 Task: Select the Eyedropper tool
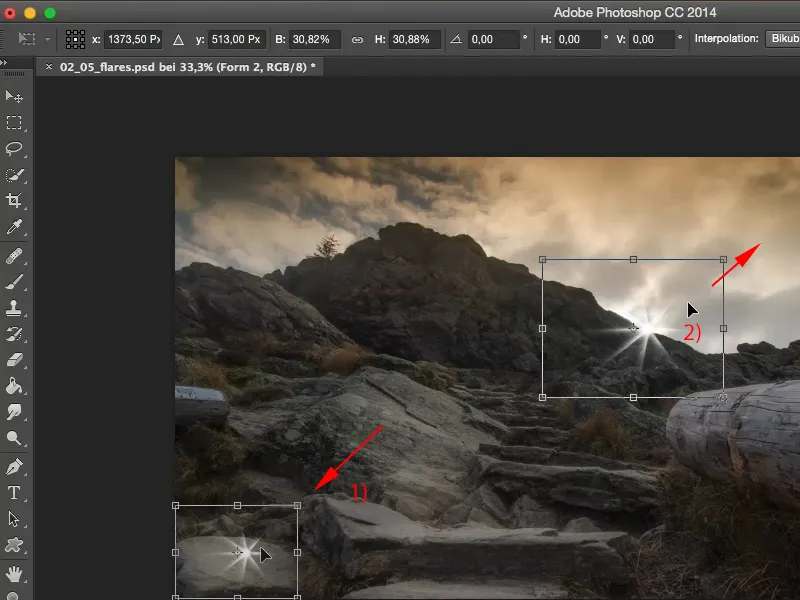pos(14,227)
